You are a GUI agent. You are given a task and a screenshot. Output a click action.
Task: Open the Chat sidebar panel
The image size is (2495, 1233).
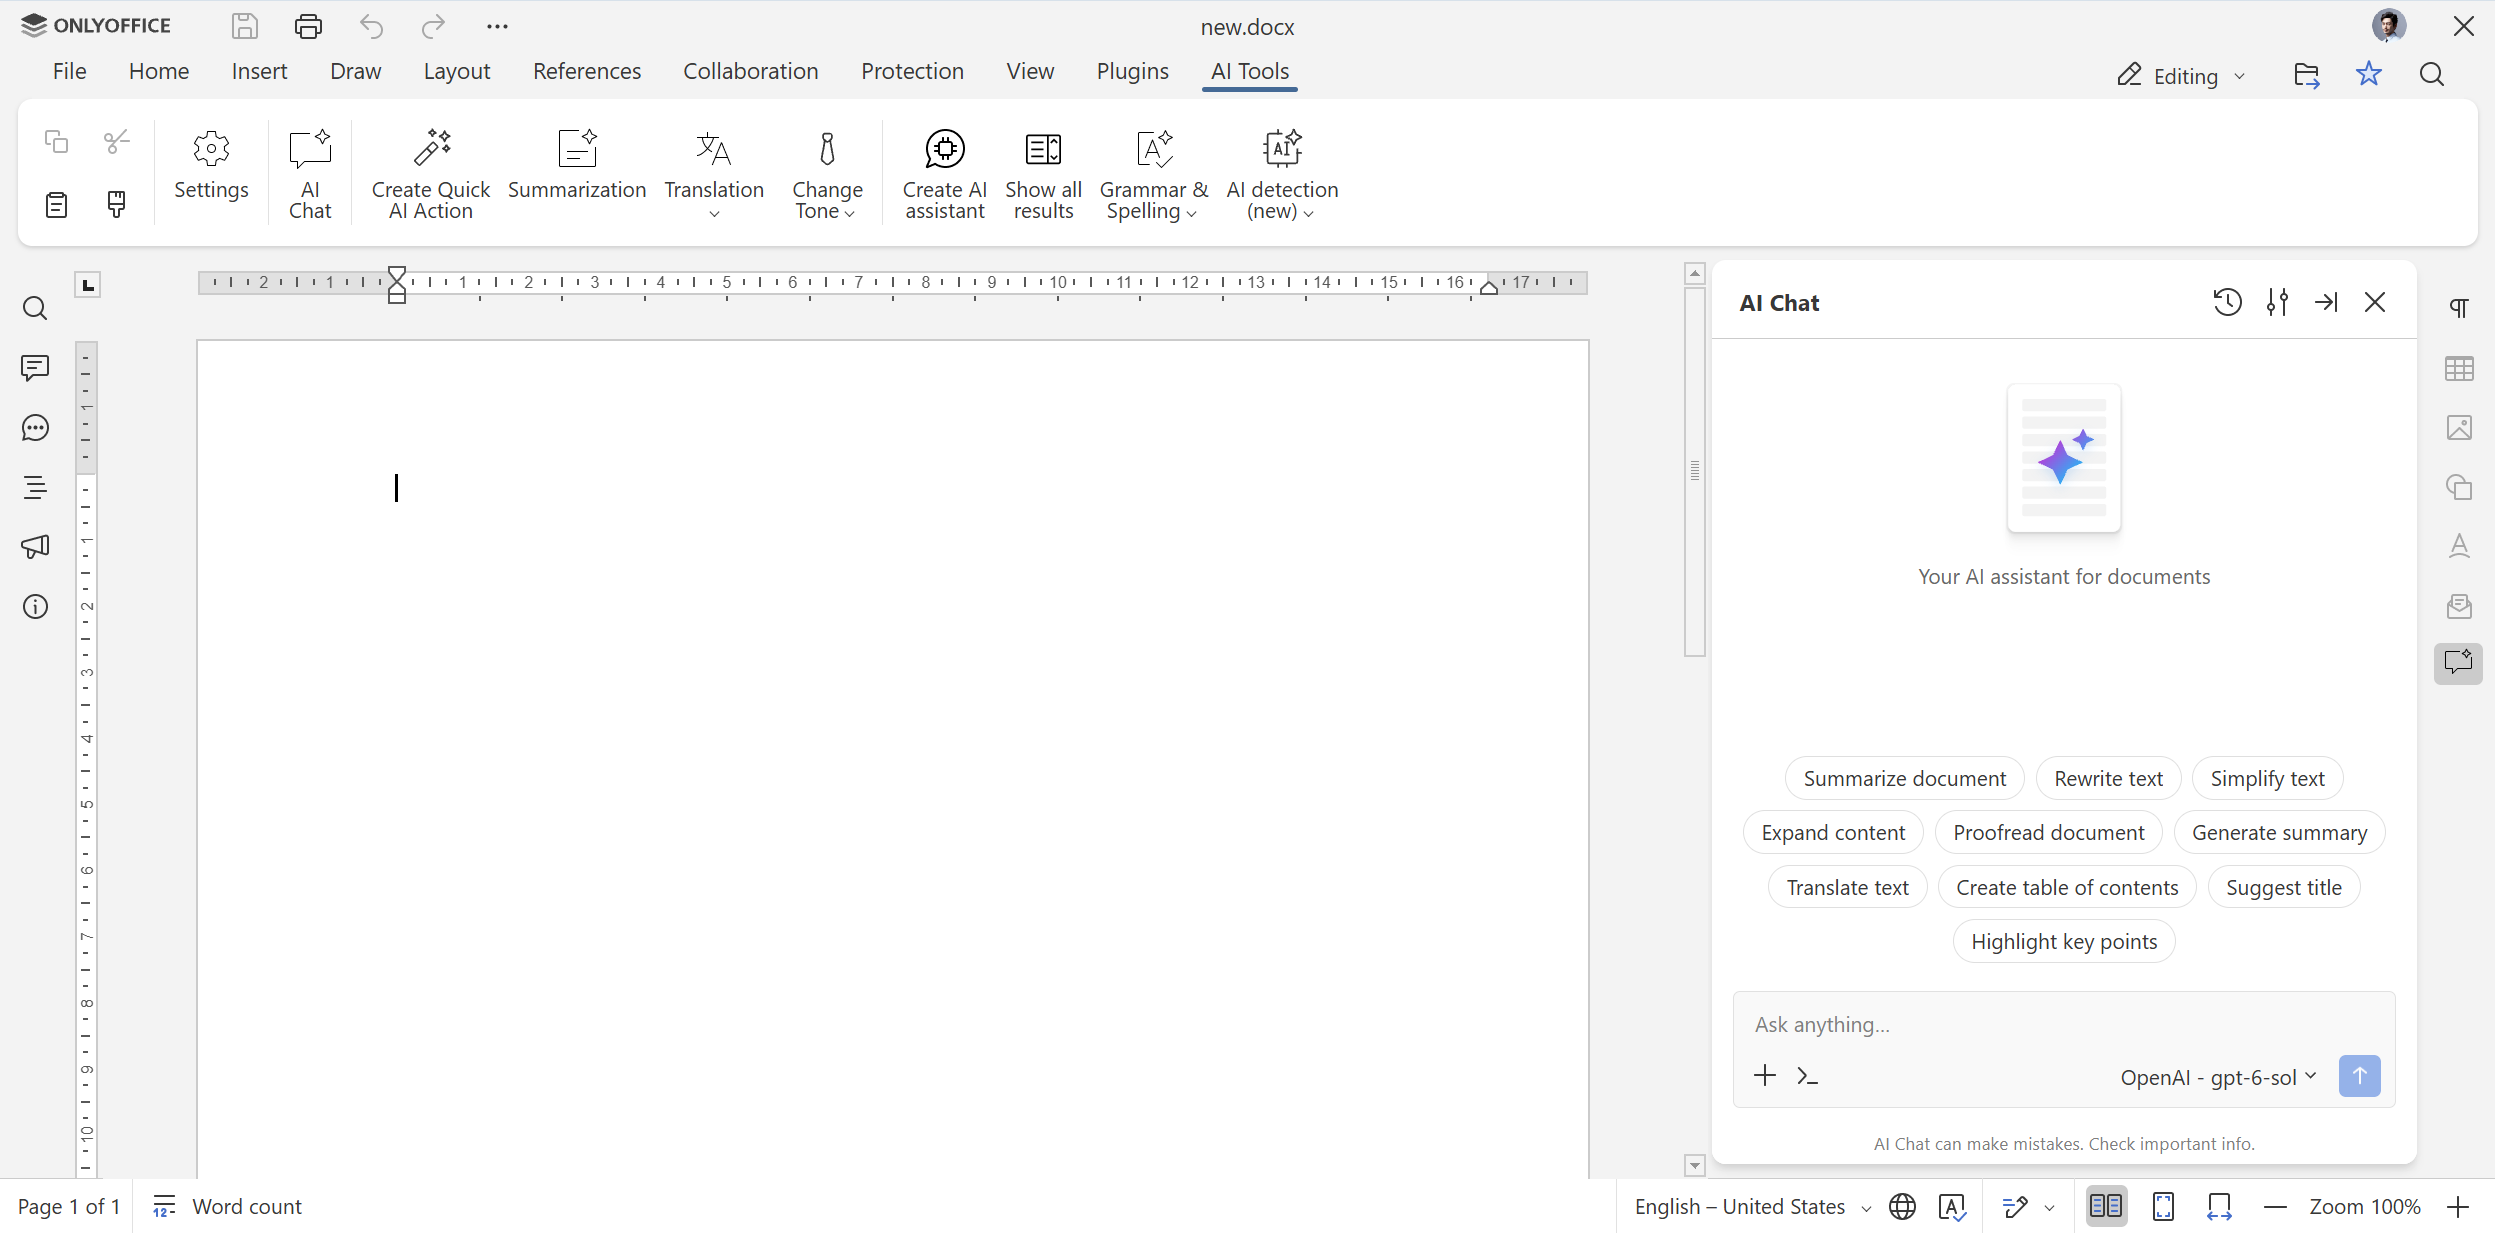[35, 428]
